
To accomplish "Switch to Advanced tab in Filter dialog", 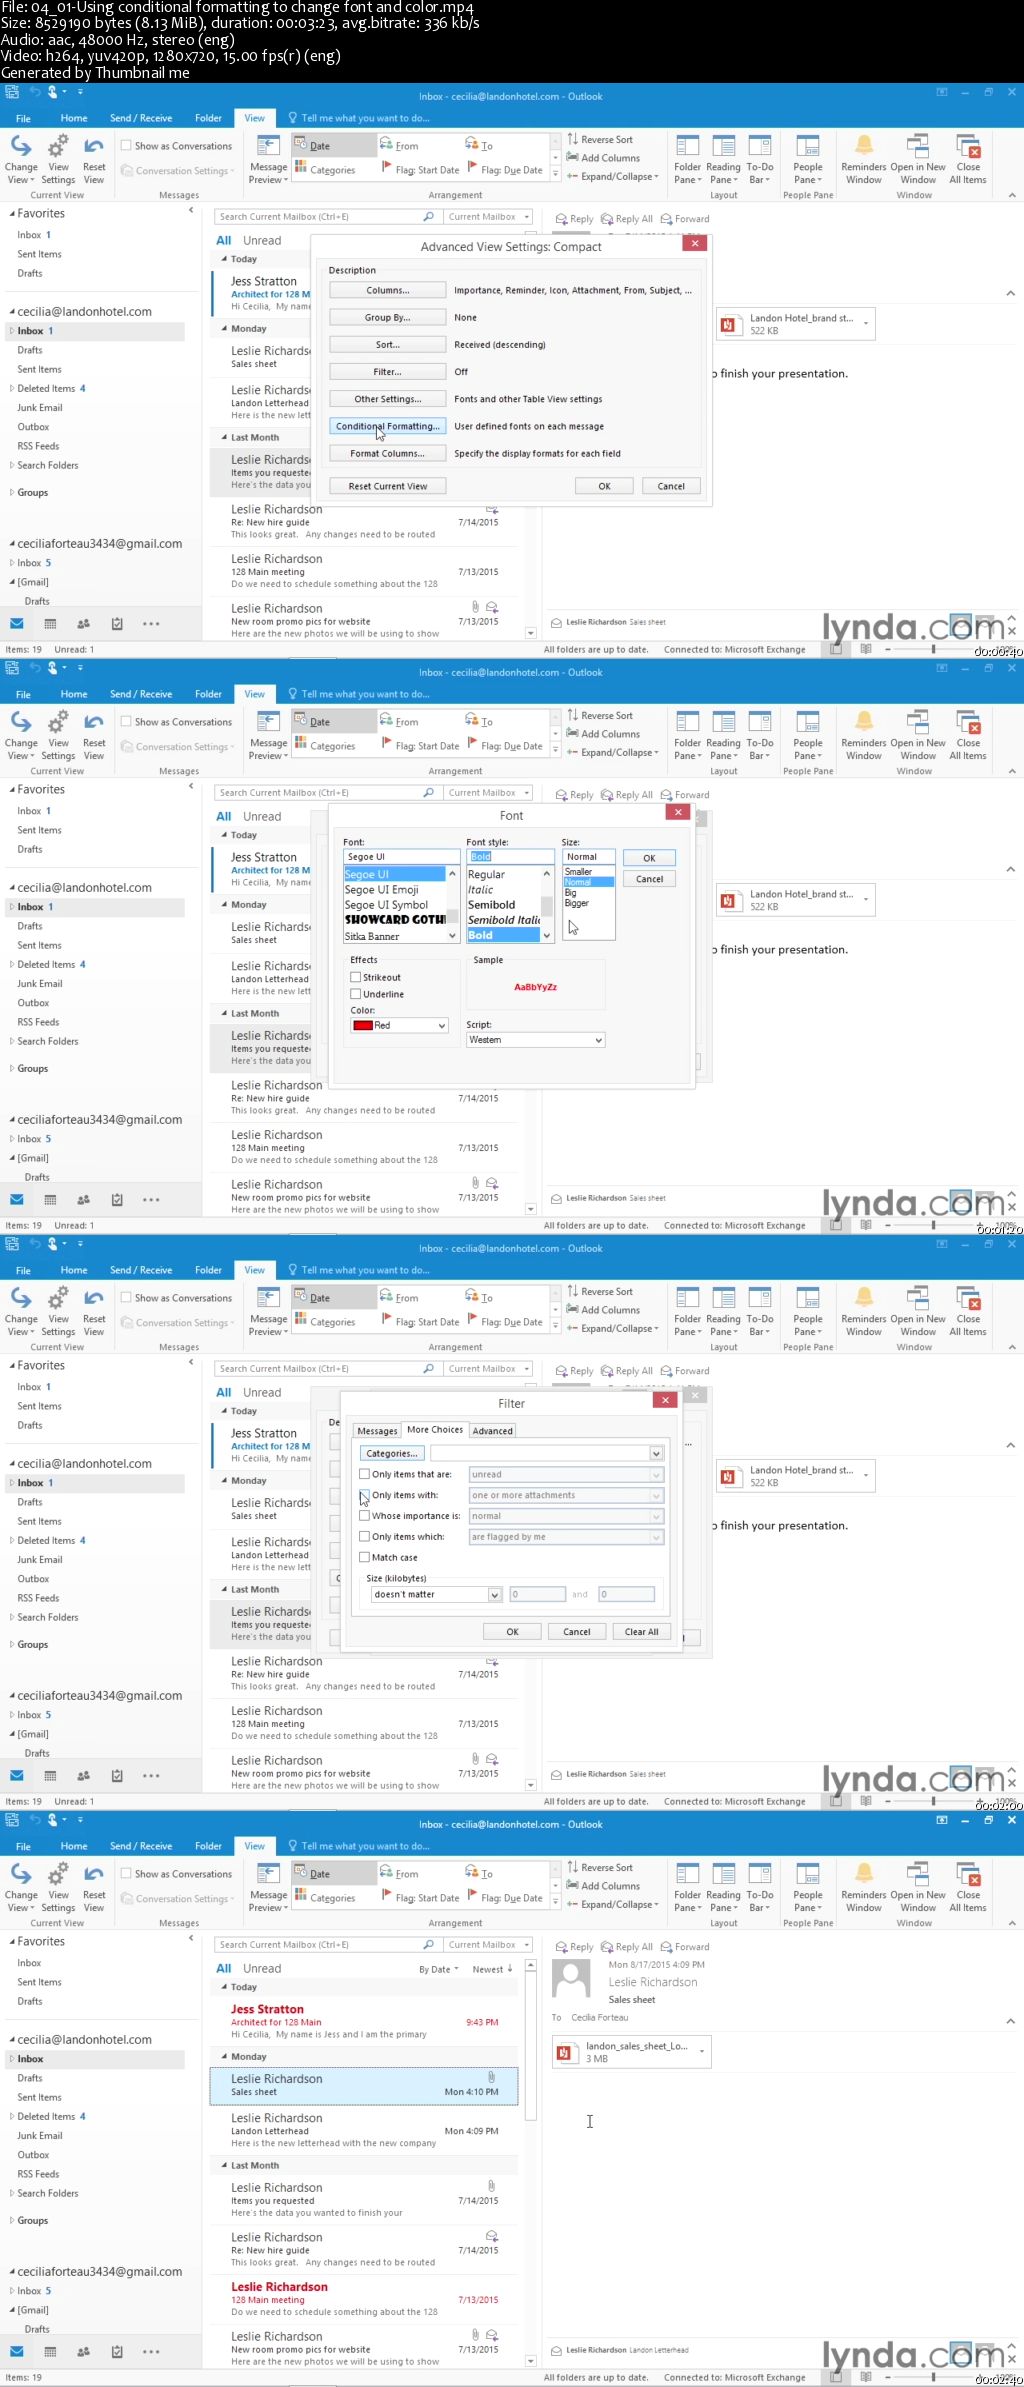I will tap(492, 1431).
